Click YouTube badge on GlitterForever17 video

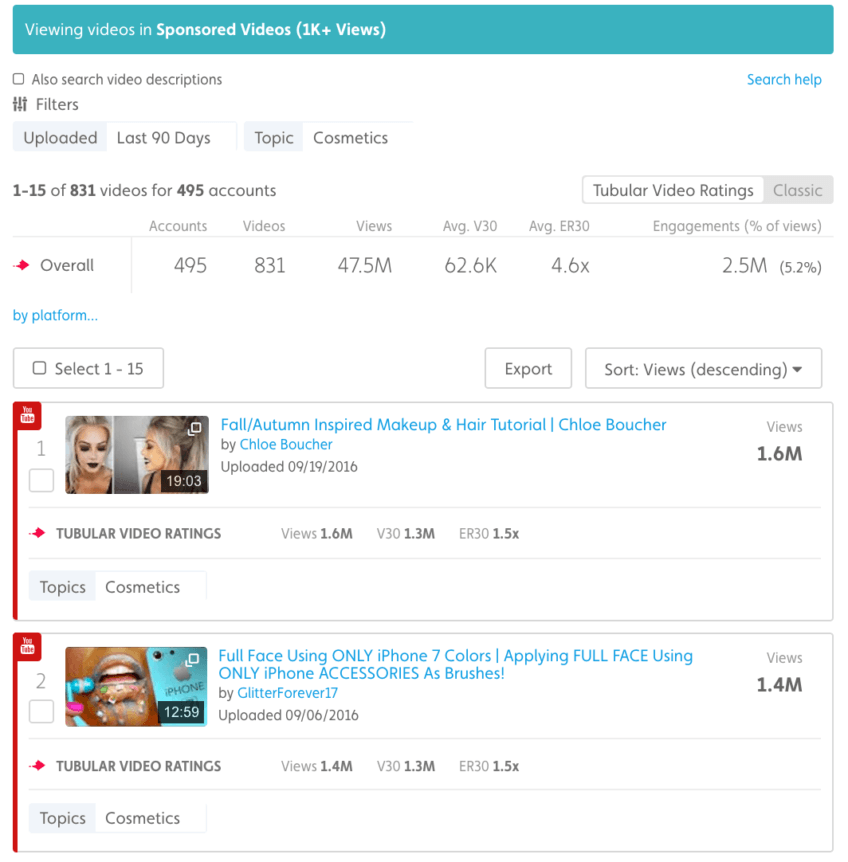click(26, 648)
